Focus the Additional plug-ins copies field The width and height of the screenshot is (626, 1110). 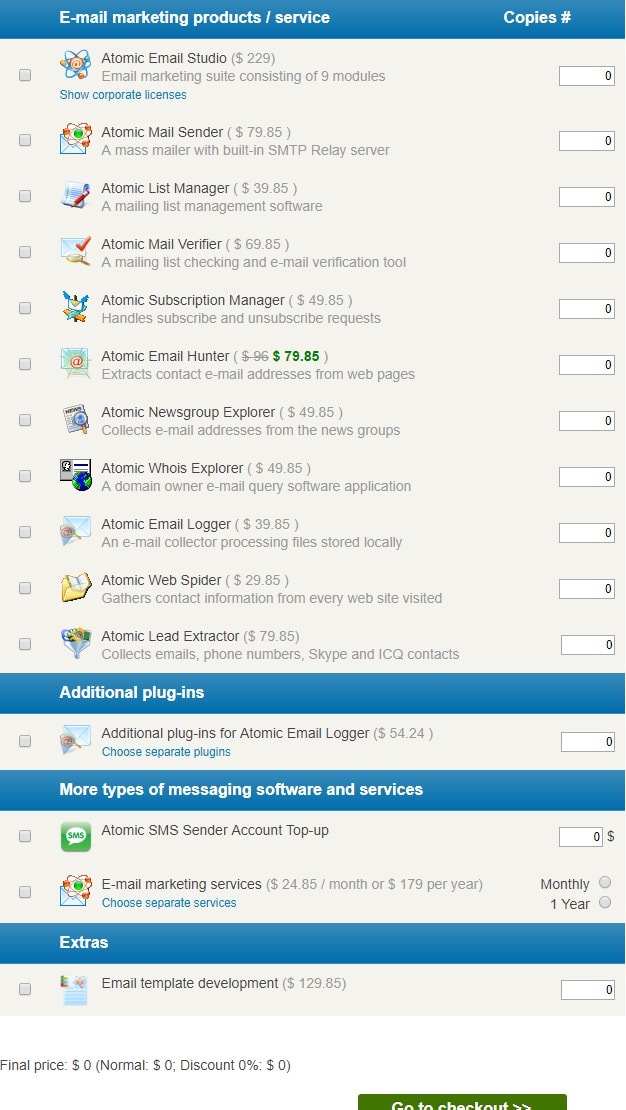588,742
